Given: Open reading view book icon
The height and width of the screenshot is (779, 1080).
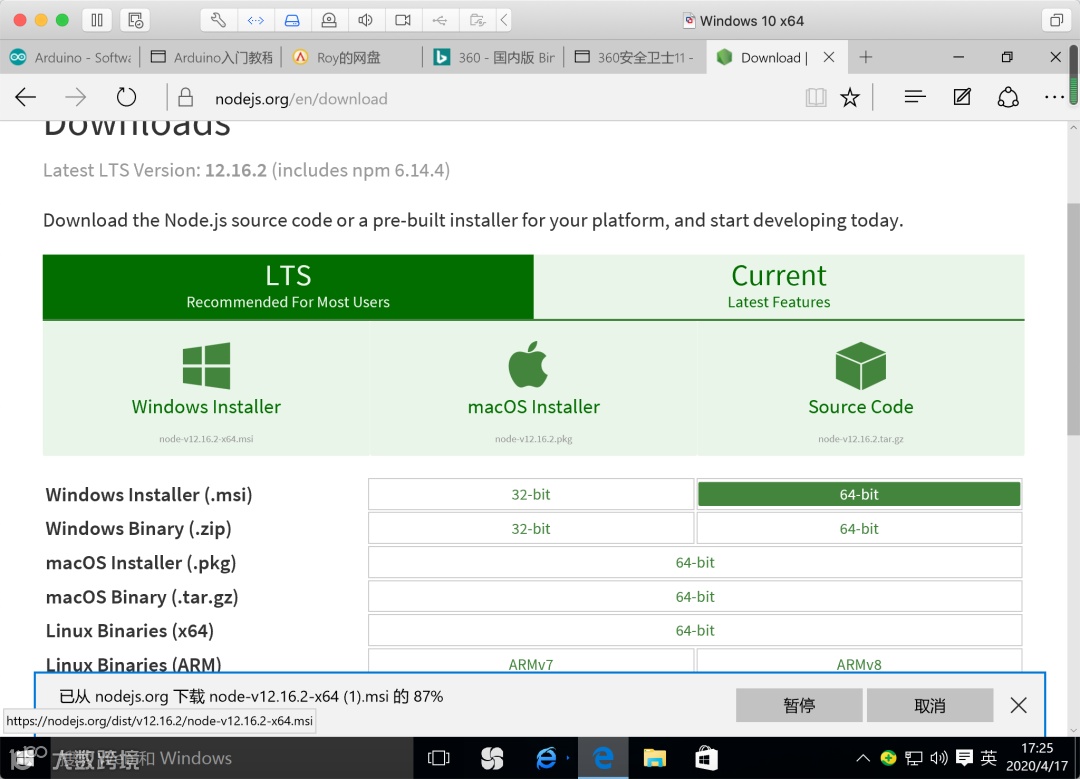Looking at the screenshot, I should [x=816, y=98].
